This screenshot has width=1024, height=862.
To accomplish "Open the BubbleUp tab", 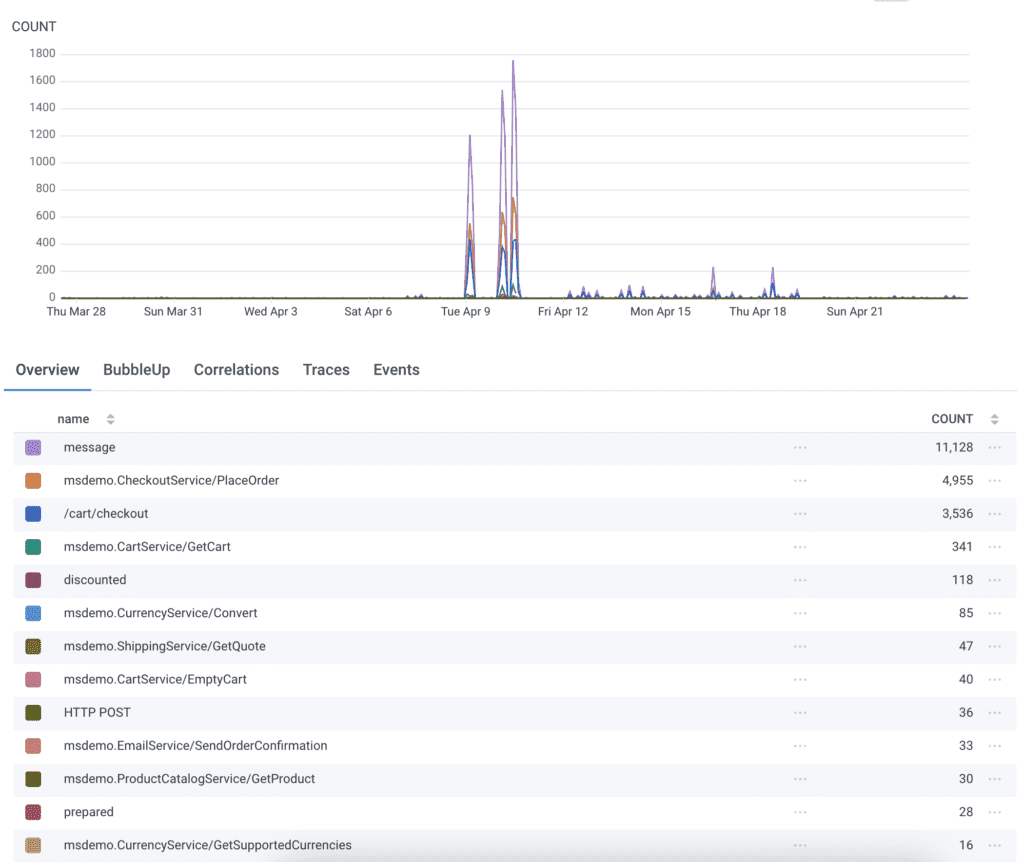I will point(136,370).
